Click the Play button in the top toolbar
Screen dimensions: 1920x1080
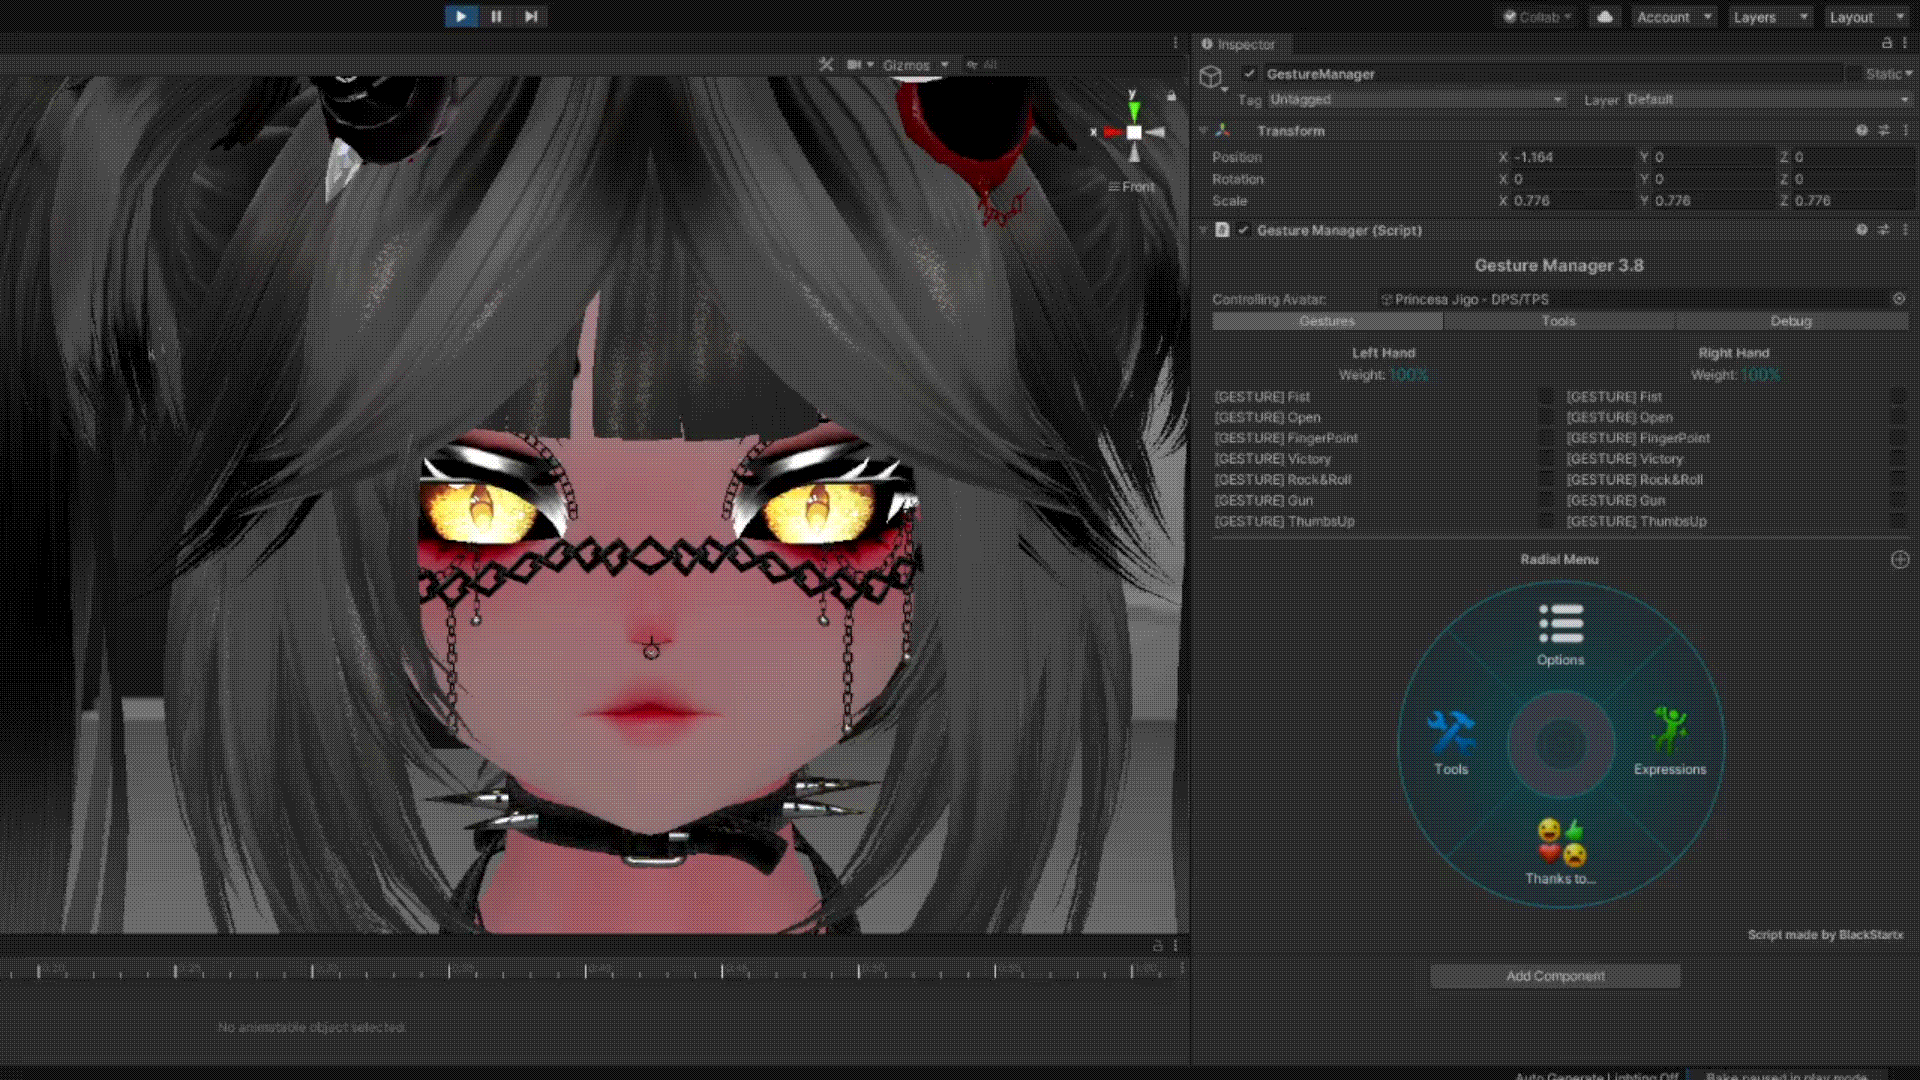coord(461,16)
